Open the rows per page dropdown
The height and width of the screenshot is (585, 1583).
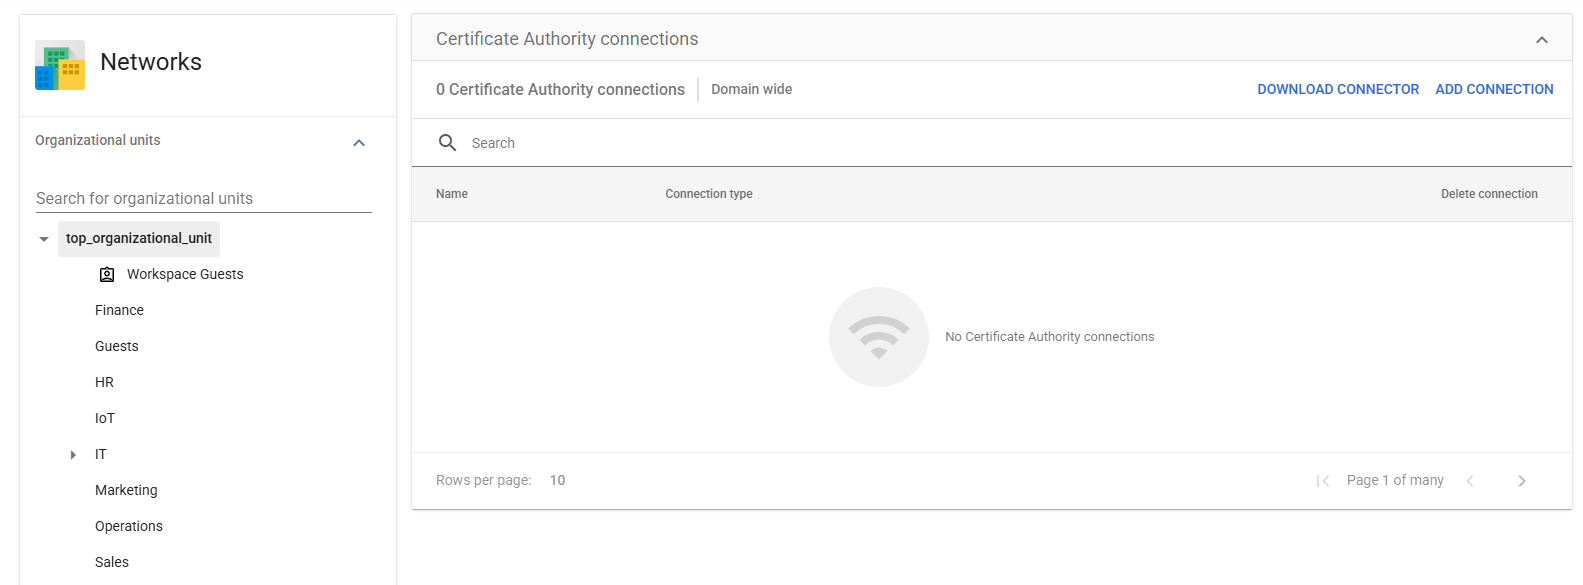click(557, 480)
